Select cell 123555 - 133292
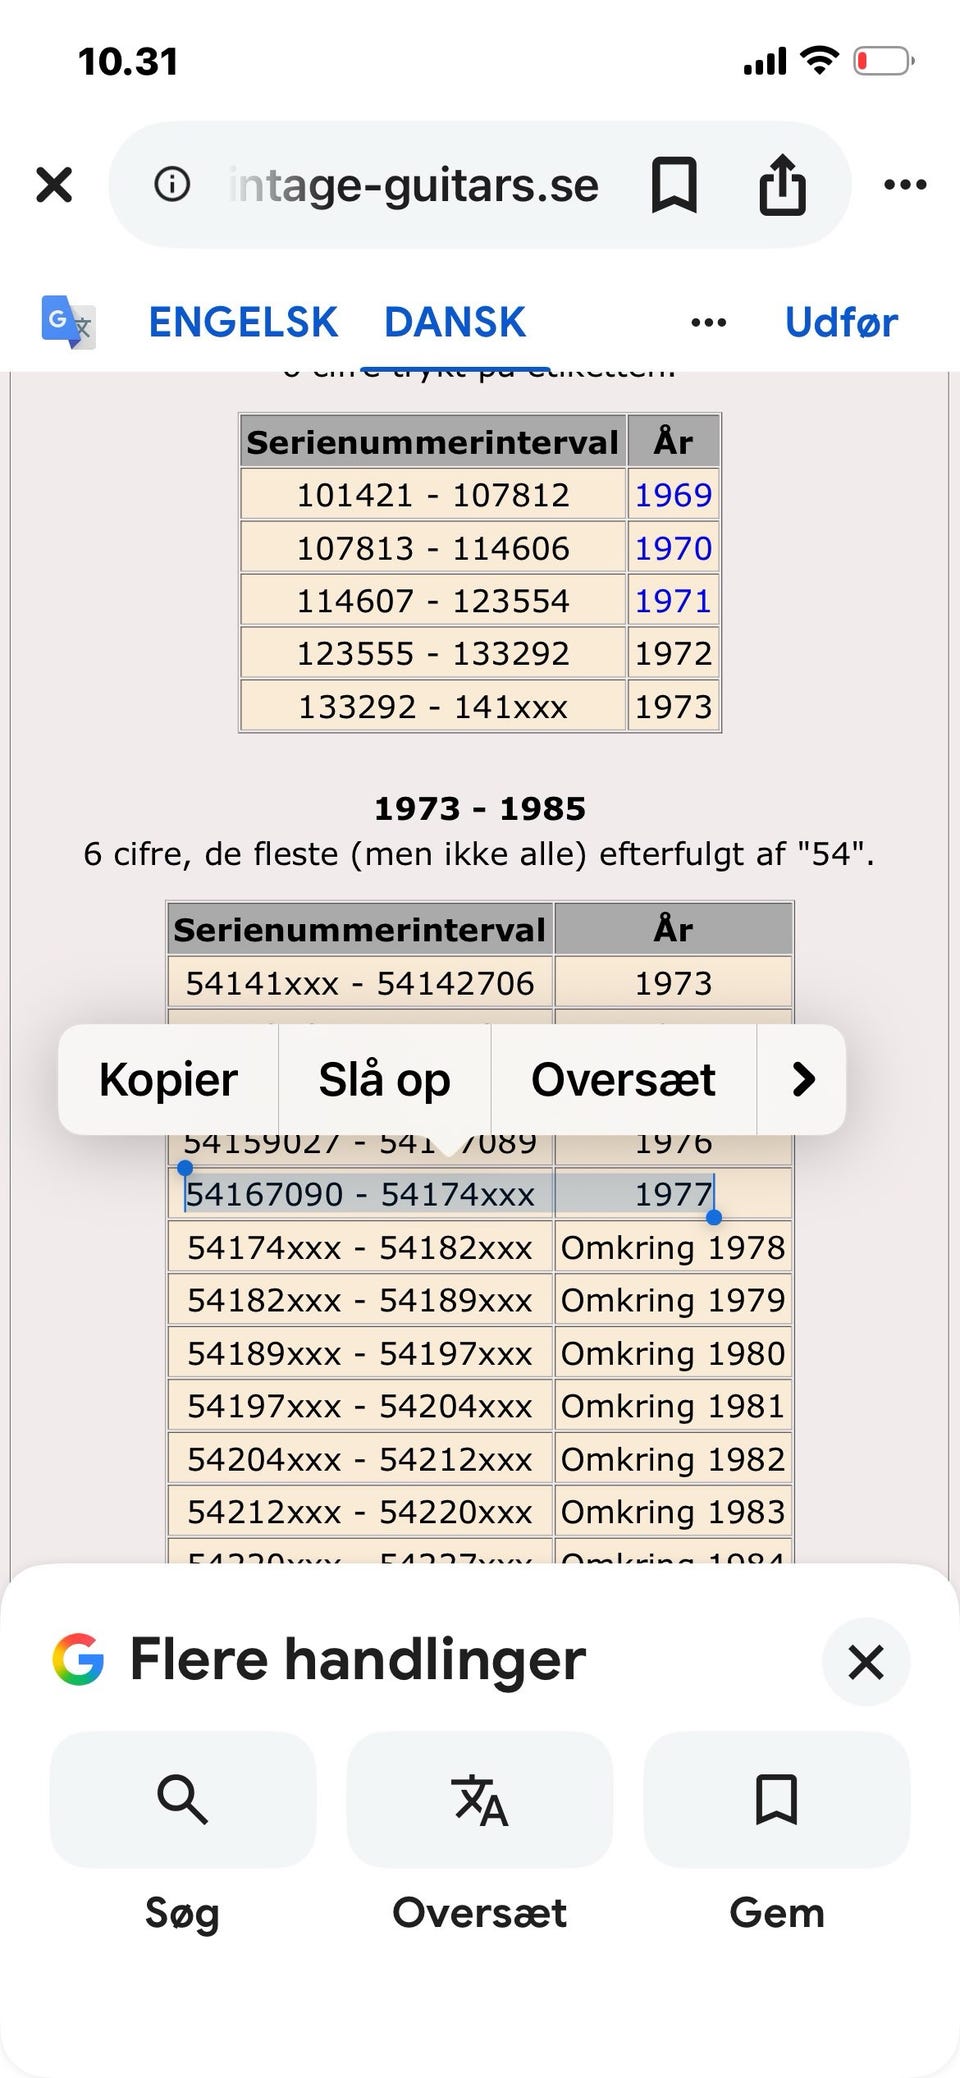 (x=433, y=654)
